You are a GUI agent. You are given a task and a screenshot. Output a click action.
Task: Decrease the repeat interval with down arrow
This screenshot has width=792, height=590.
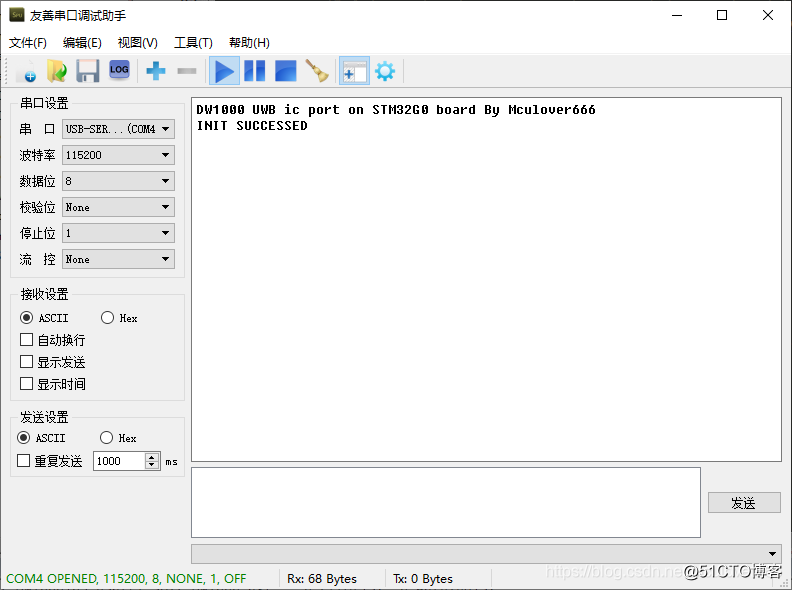152,465
